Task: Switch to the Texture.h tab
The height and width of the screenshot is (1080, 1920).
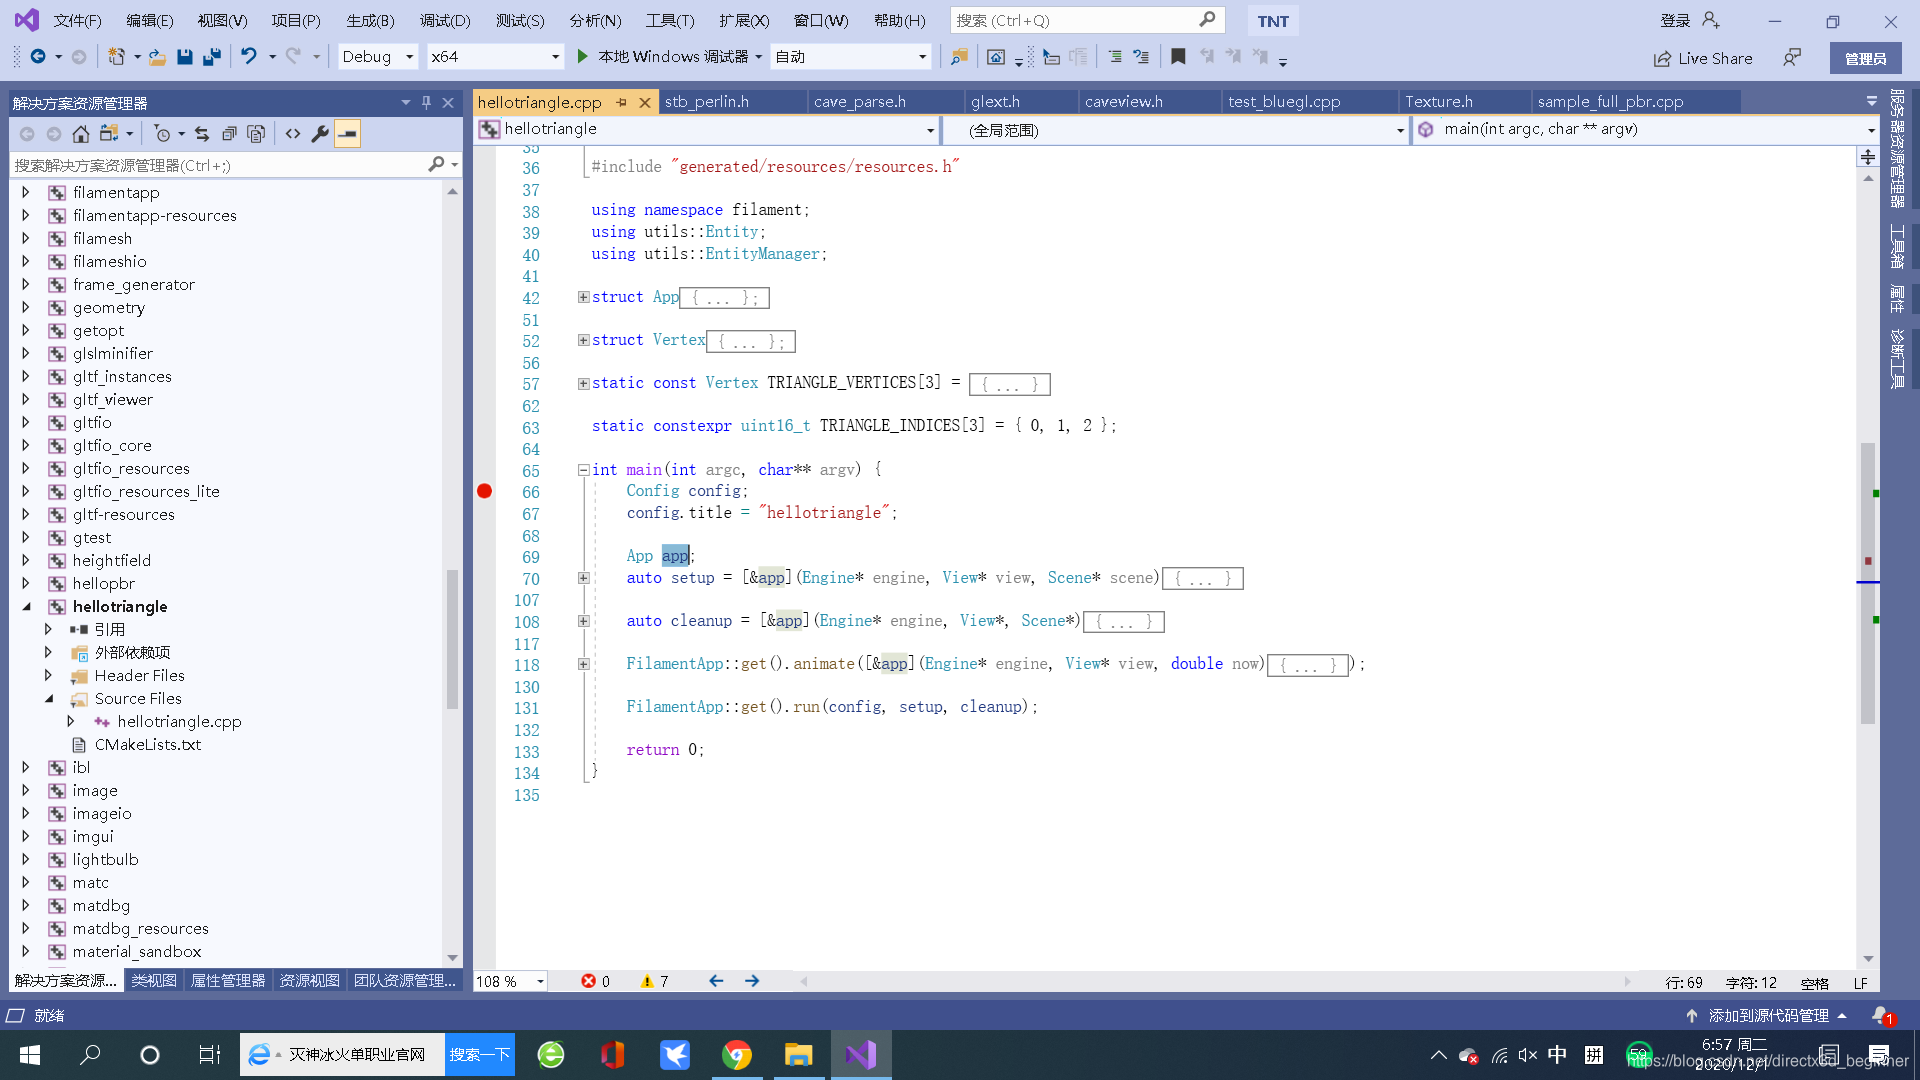Action: (x=1438, y=102)
